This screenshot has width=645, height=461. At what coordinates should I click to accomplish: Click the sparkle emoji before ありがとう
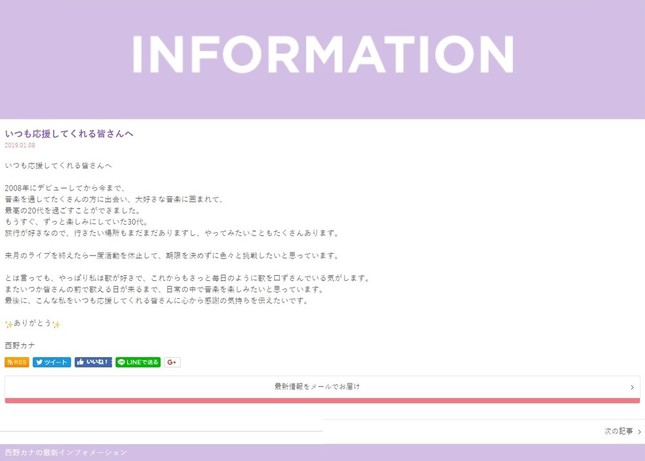9,324
